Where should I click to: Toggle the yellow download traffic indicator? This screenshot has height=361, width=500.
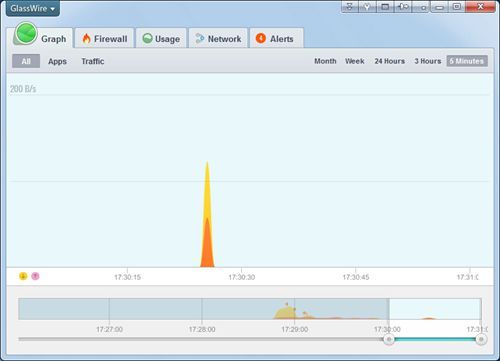pos(23,276)
